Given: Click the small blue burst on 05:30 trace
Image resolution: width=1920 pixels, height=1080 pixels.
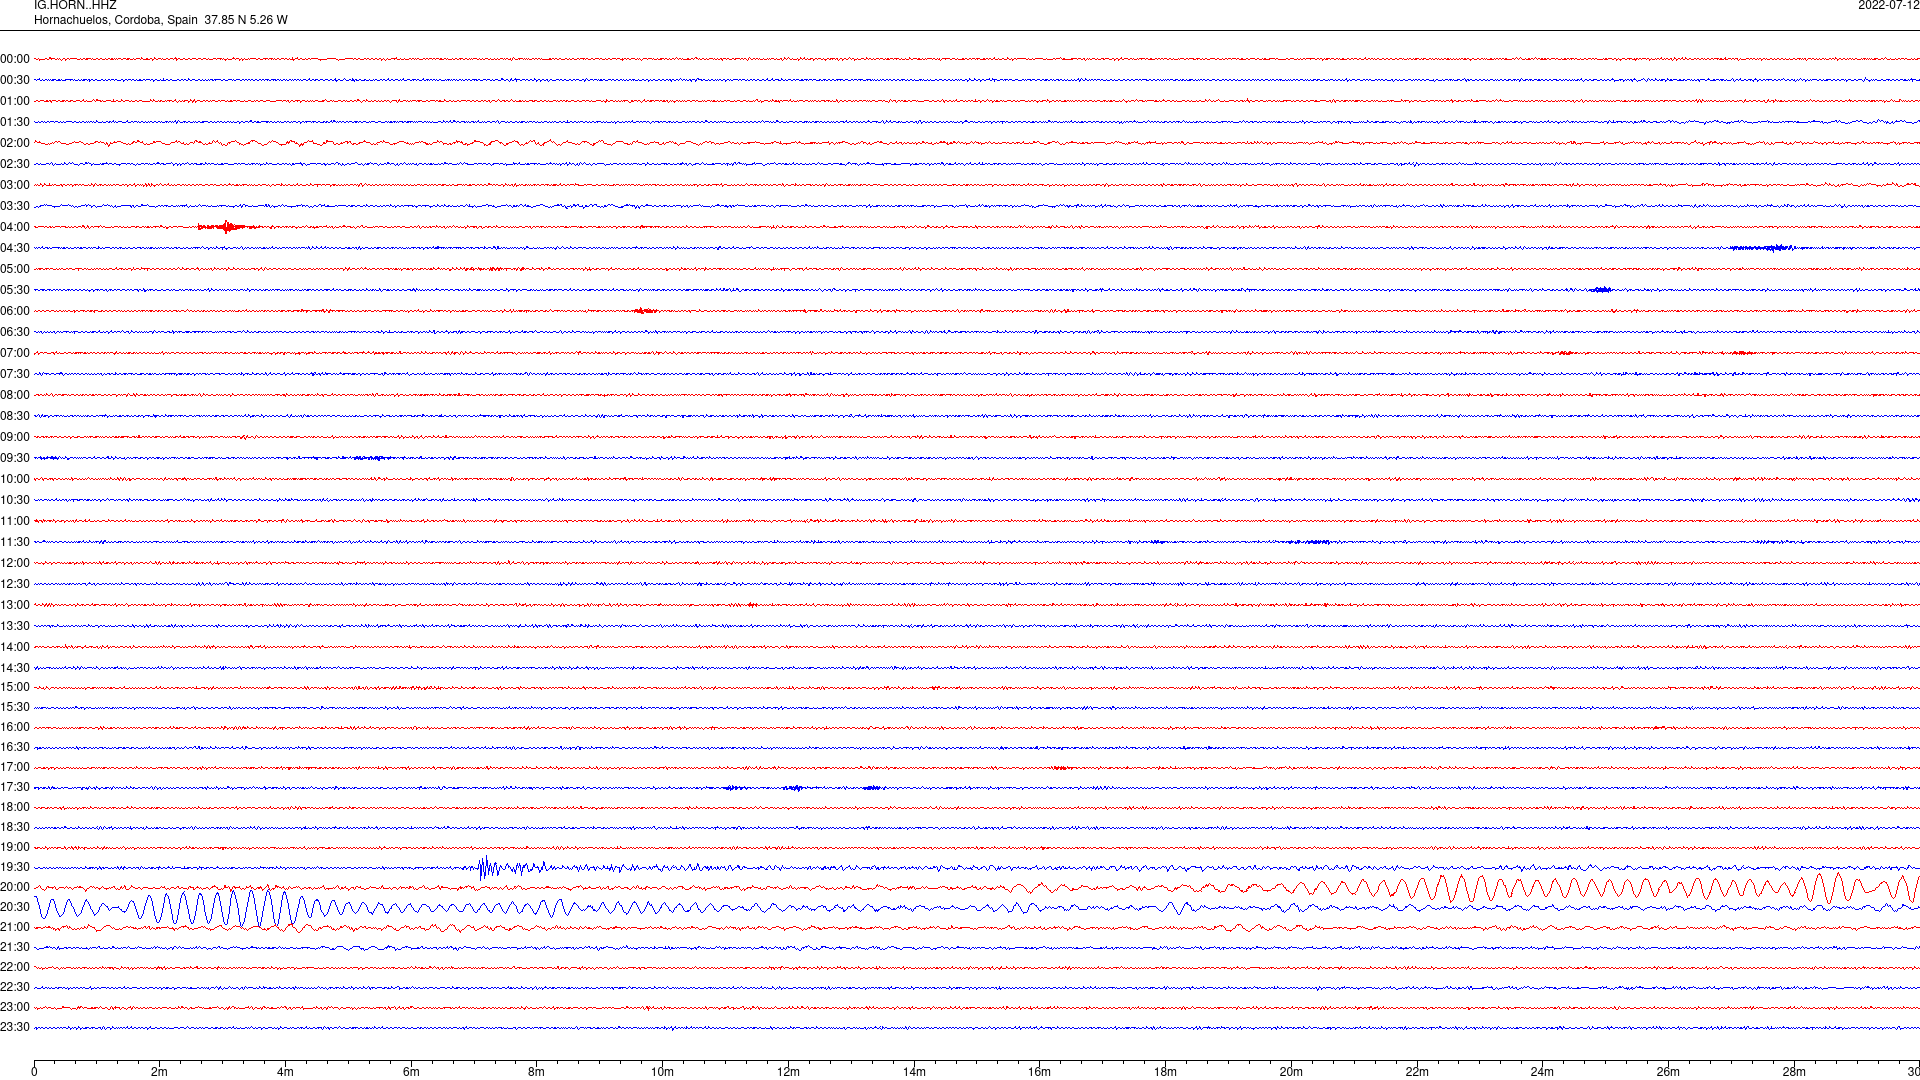Looking at the screenshot, I should point(1601,290).
